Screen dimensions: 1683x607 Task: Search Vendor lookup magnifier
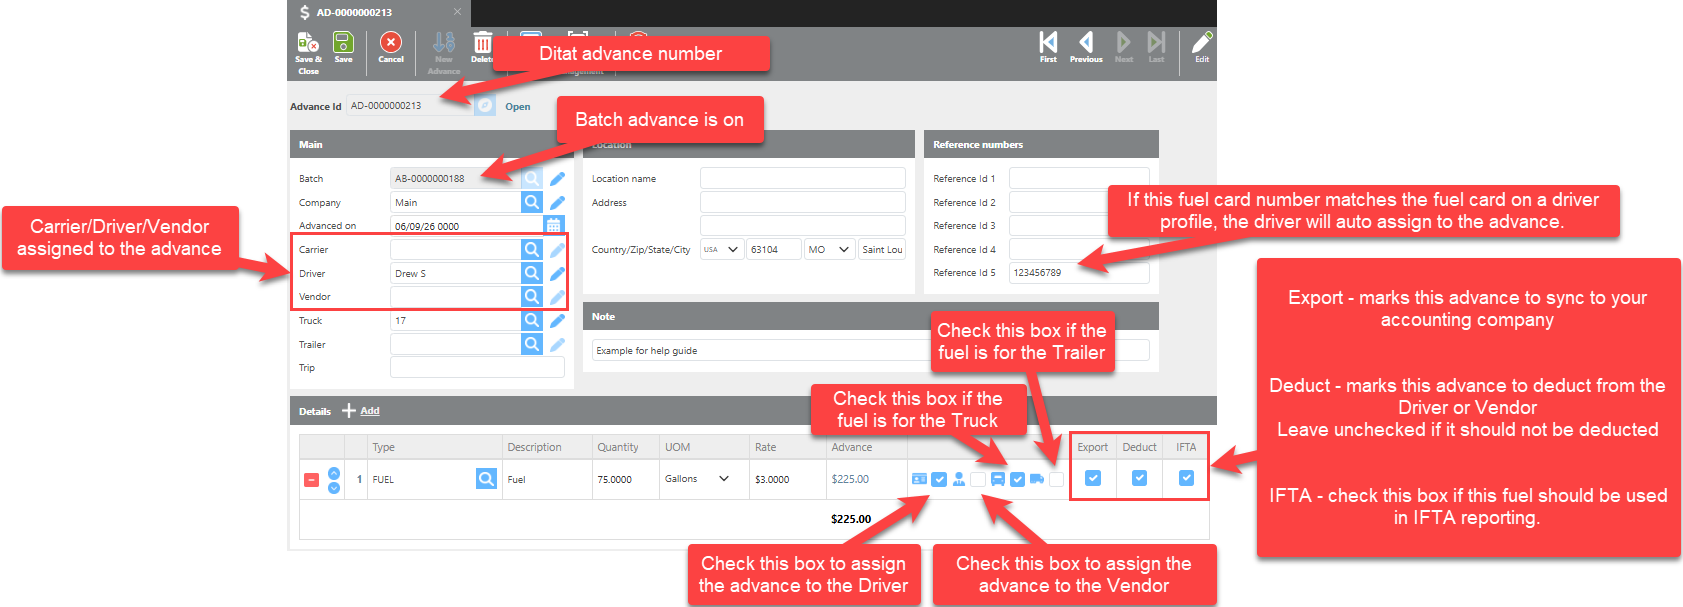point(532,296)
